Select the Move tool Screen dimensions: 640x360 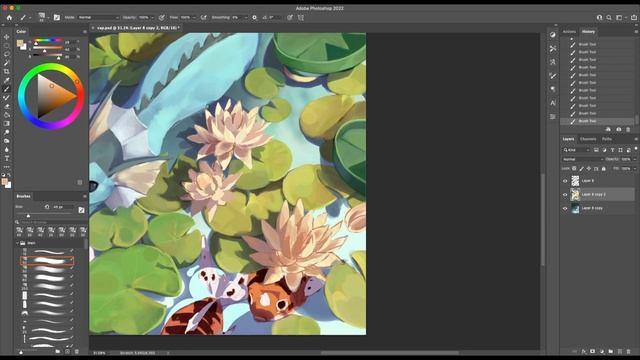tap(7, 37)
